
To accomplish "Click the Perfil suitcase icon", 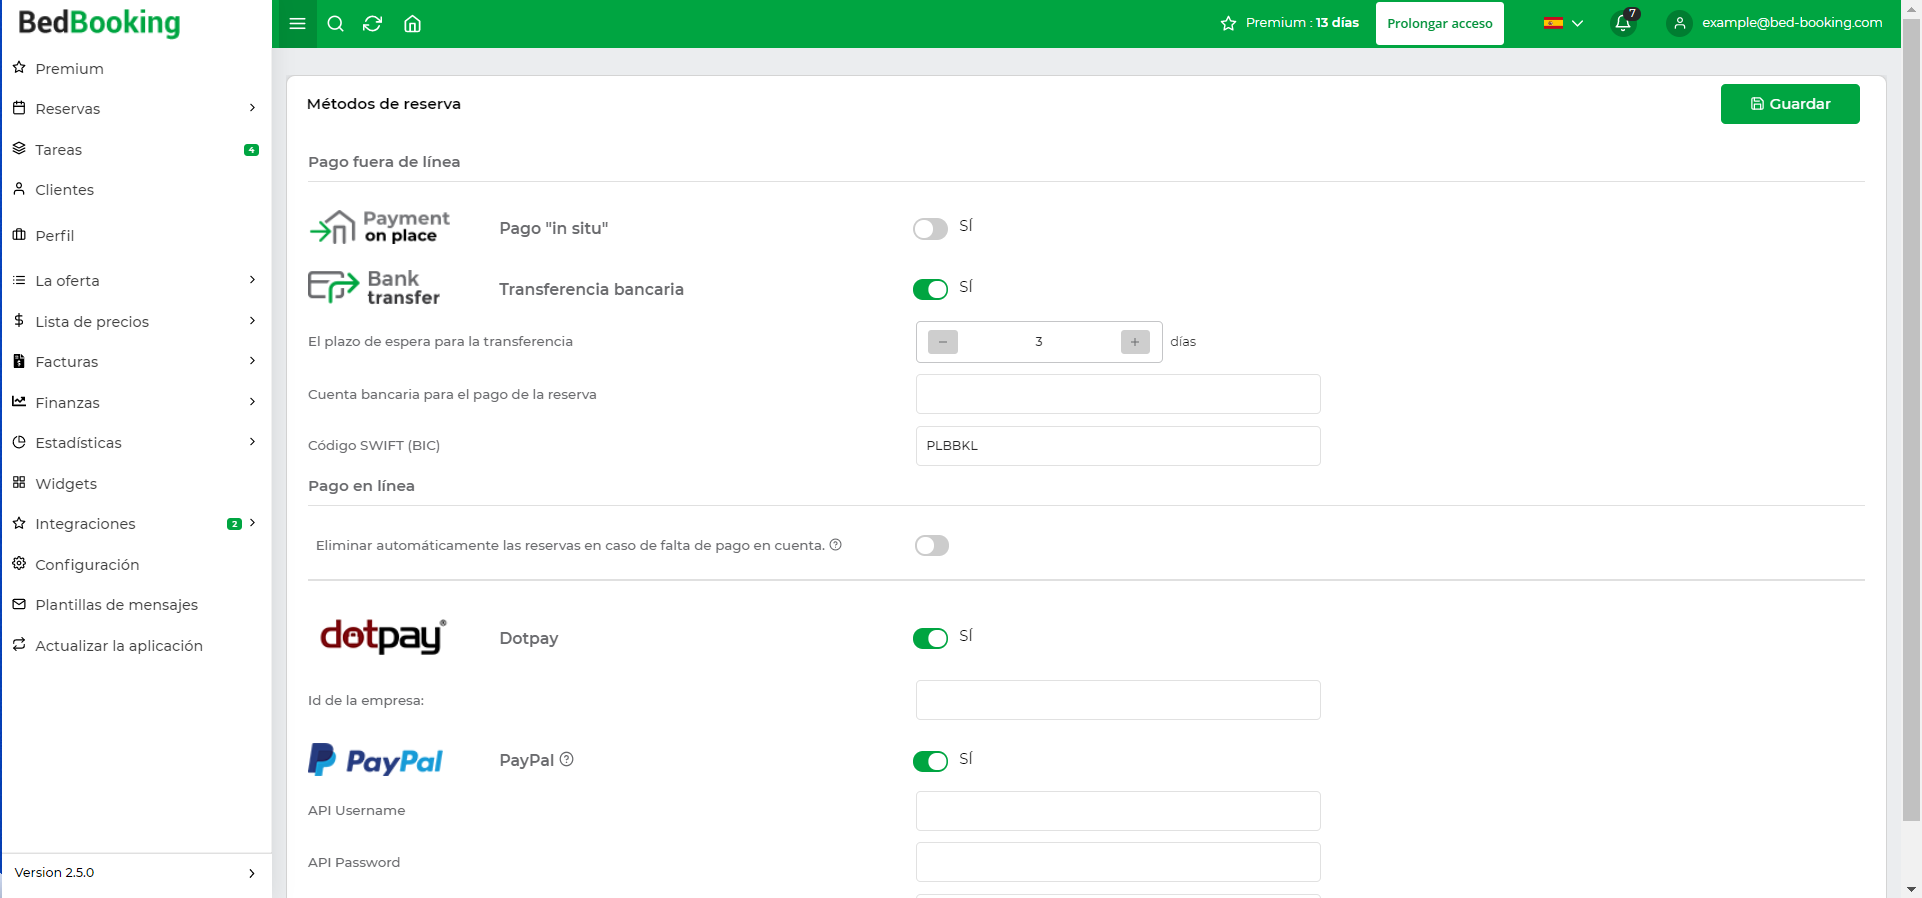I will (19, 235).
